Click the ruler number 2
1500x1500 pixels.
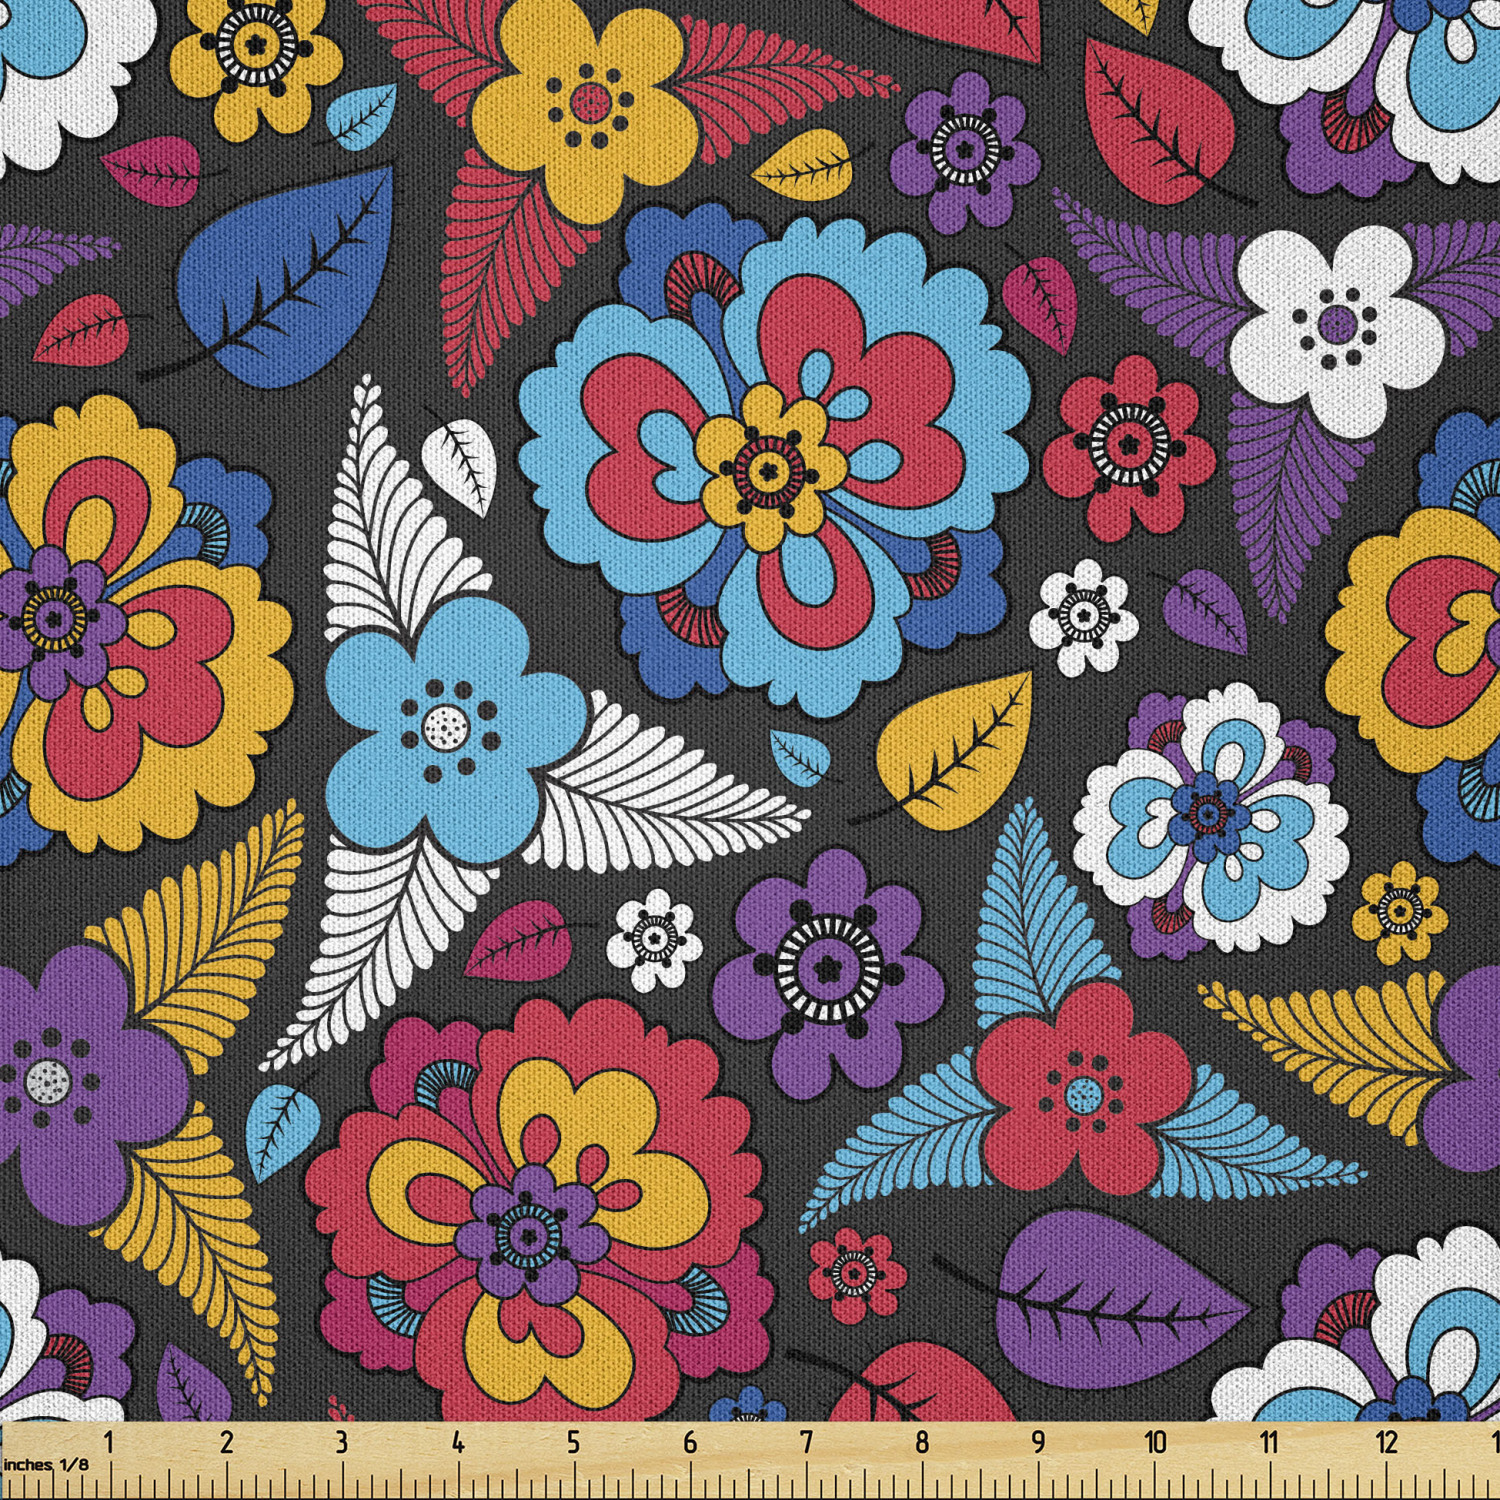tap(227, 1443)
